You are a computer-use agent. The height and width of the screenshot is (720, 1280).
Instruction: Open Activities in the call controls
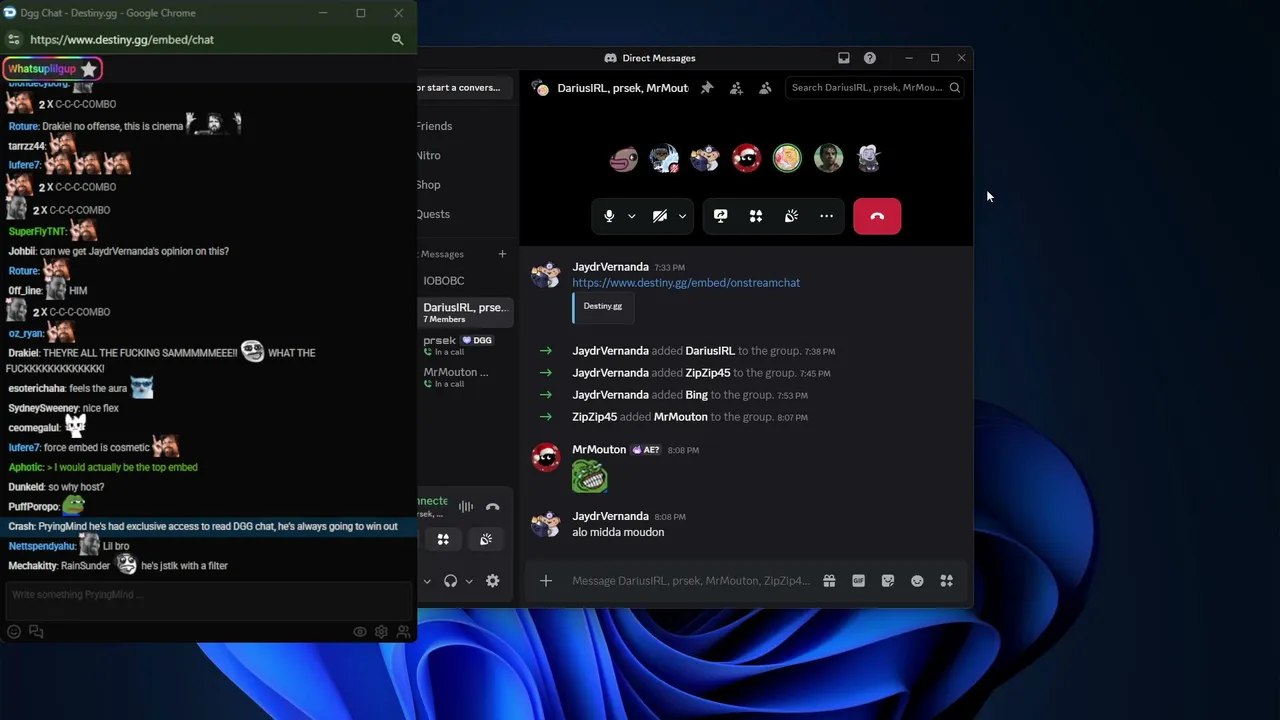pyautogui.click(x=756, y=216)
